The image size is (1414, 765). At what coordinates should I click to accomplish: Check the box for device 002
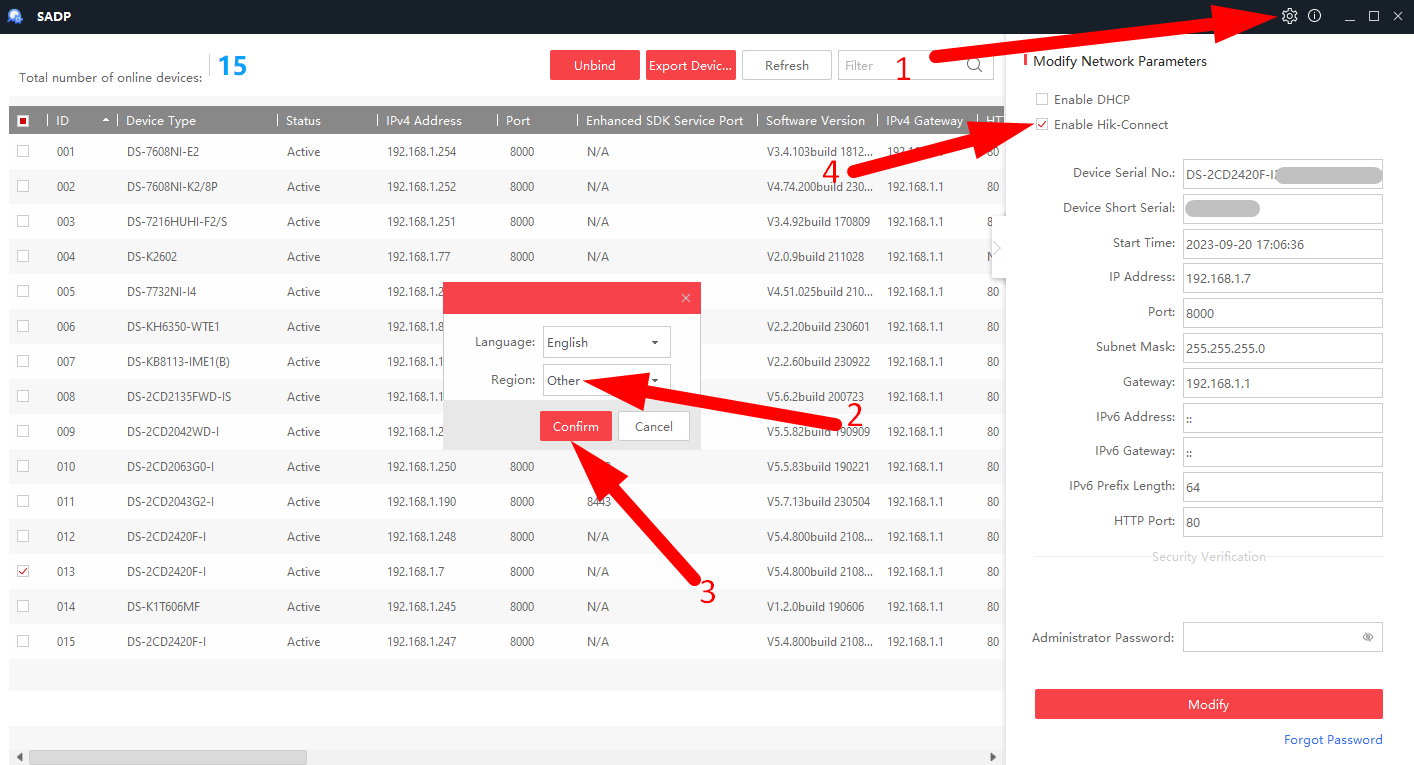23,186
